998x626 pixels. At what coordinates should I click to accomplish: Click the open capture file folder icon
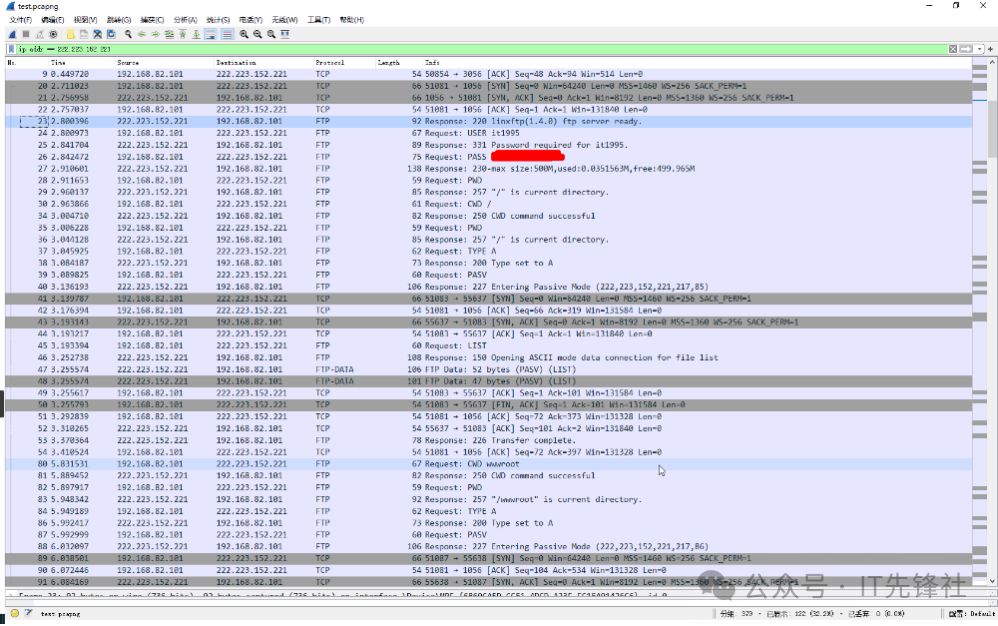pos(70,34)
